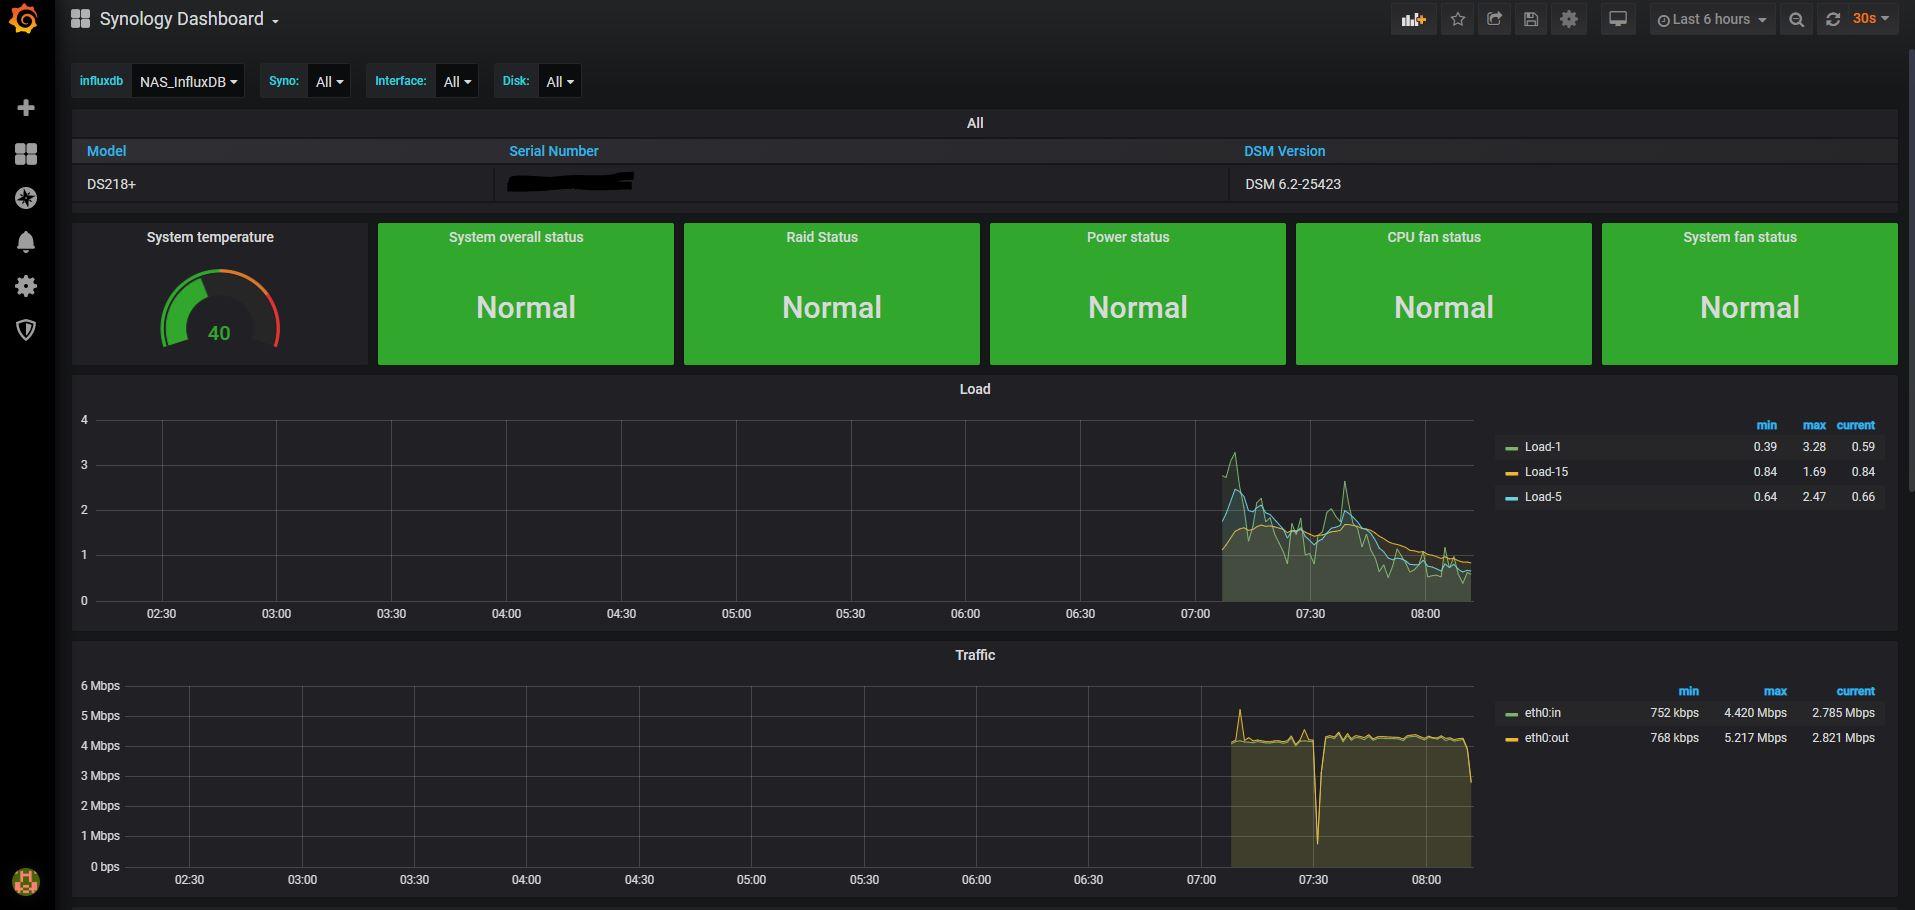Image resolution: width=1915 pixels, height=910 pixels.
Task: Toggle the eth0:out series in legend
Action: (x=1546, y=738)
